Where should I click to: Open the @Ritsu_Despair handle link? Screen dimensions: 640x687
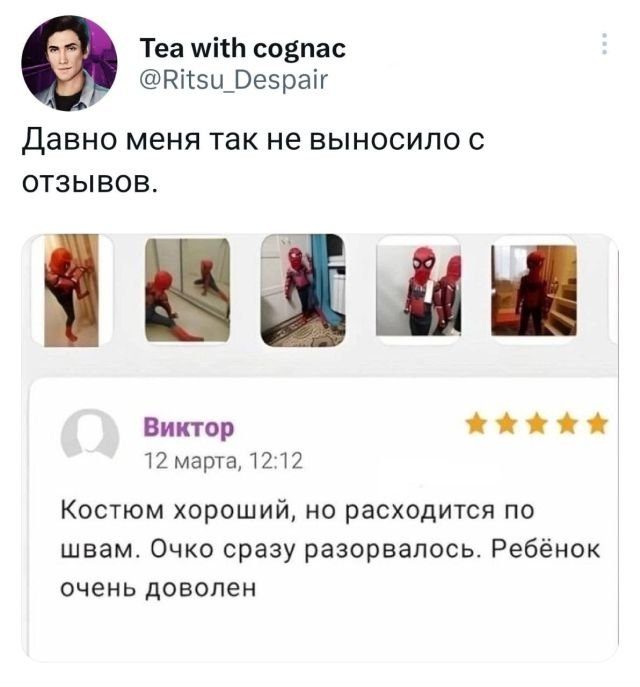pyautogui.click(x=233, y=80)
